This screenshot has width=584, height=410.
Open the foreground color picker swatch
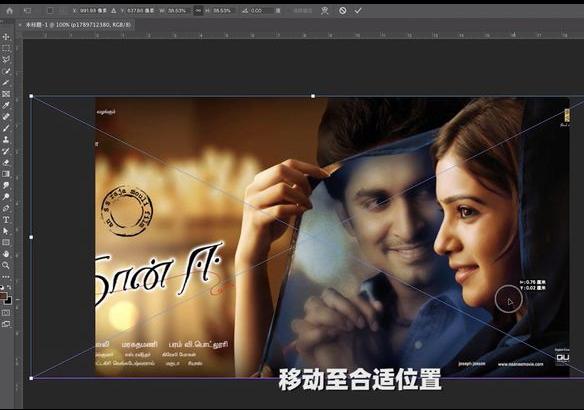[x=3, y=296]
